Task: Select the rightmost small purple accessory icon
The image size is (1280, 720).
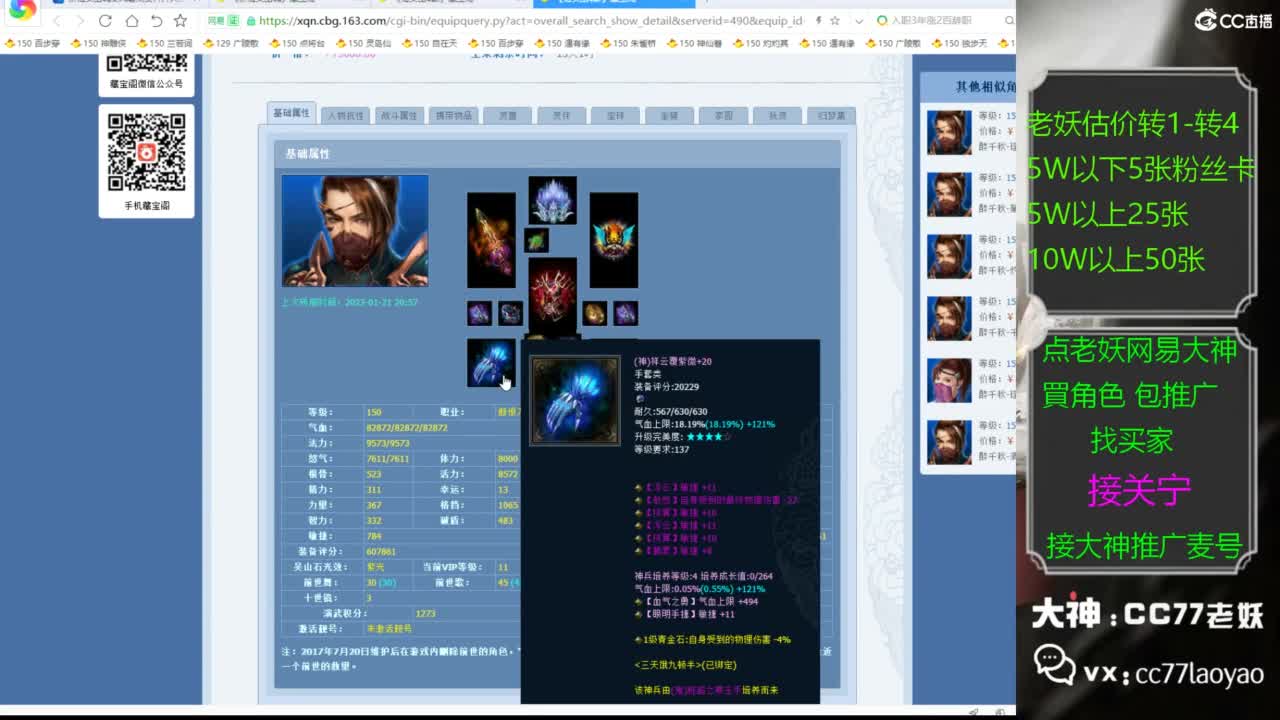Action: pos(626,313)
